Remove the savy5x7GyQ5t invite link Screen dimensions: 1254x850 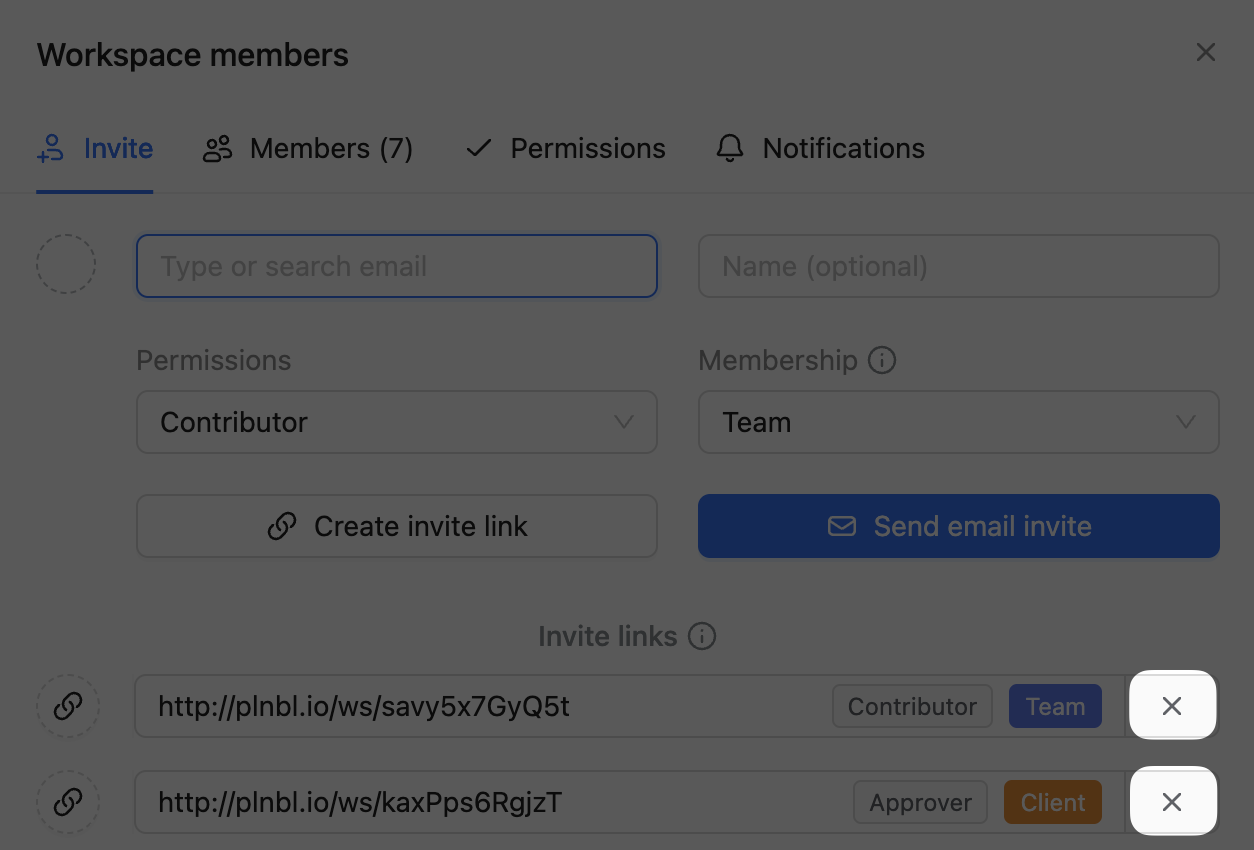tap(1172, 706)
